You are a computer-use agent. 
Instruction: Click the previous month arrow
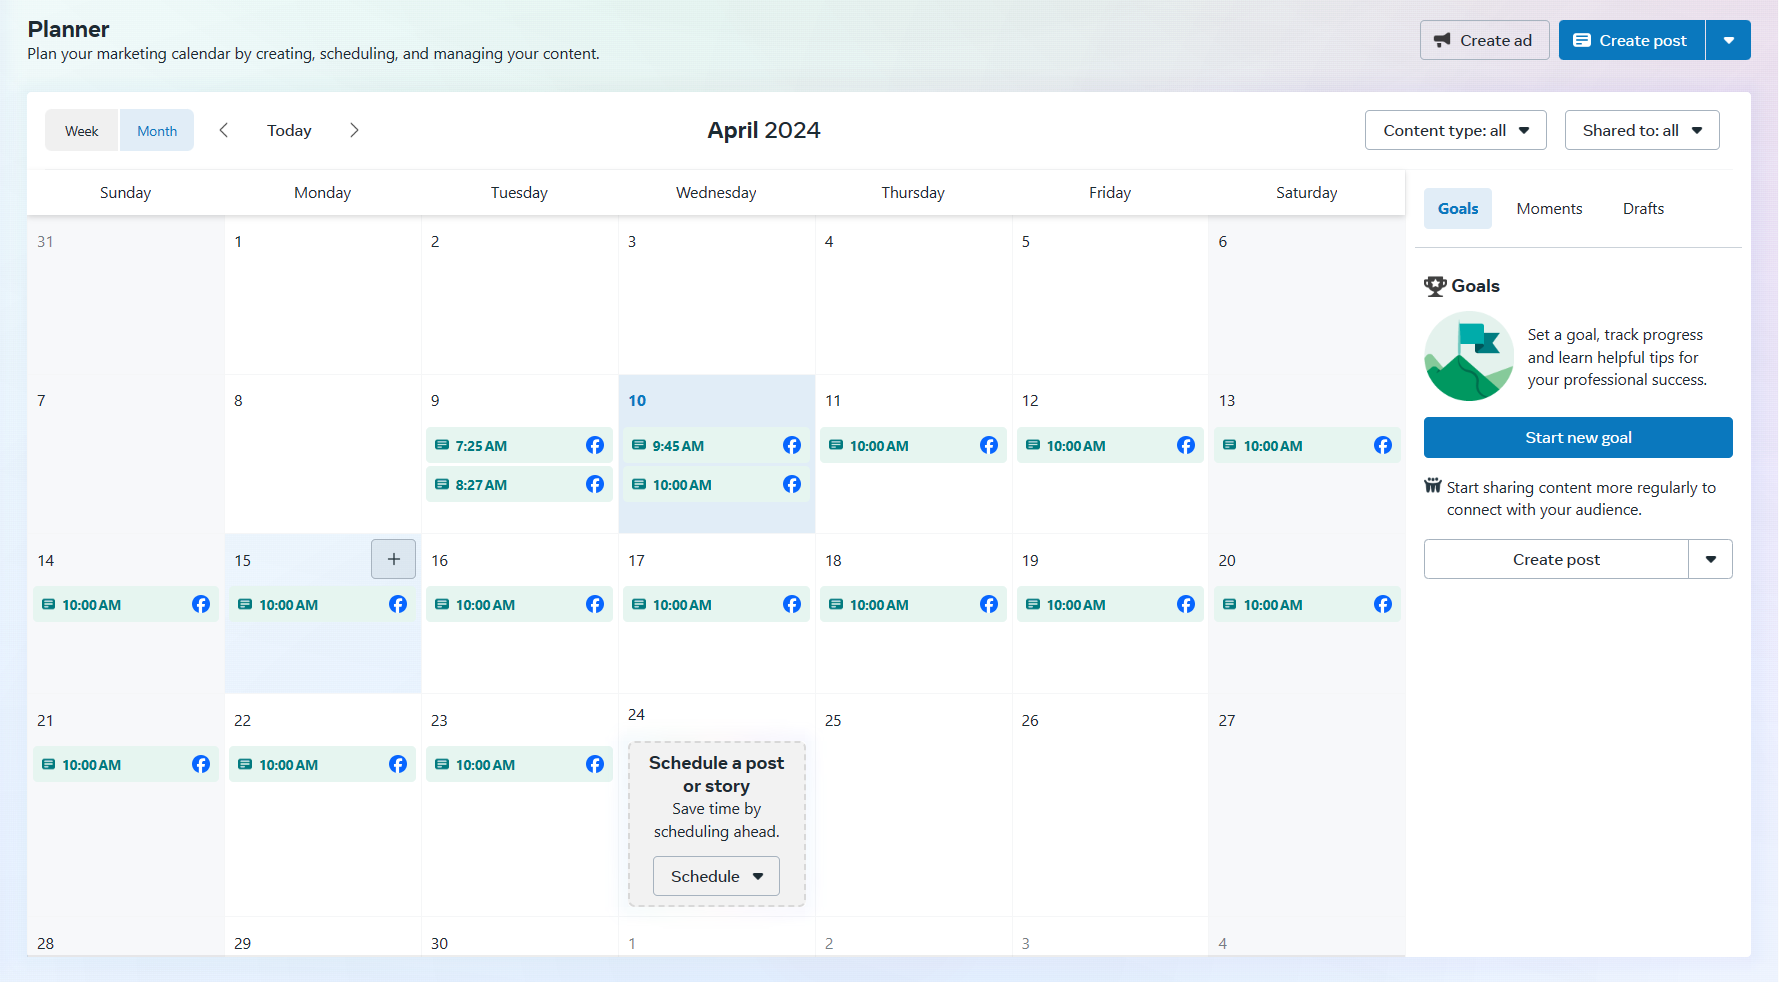tap(224, 130)
